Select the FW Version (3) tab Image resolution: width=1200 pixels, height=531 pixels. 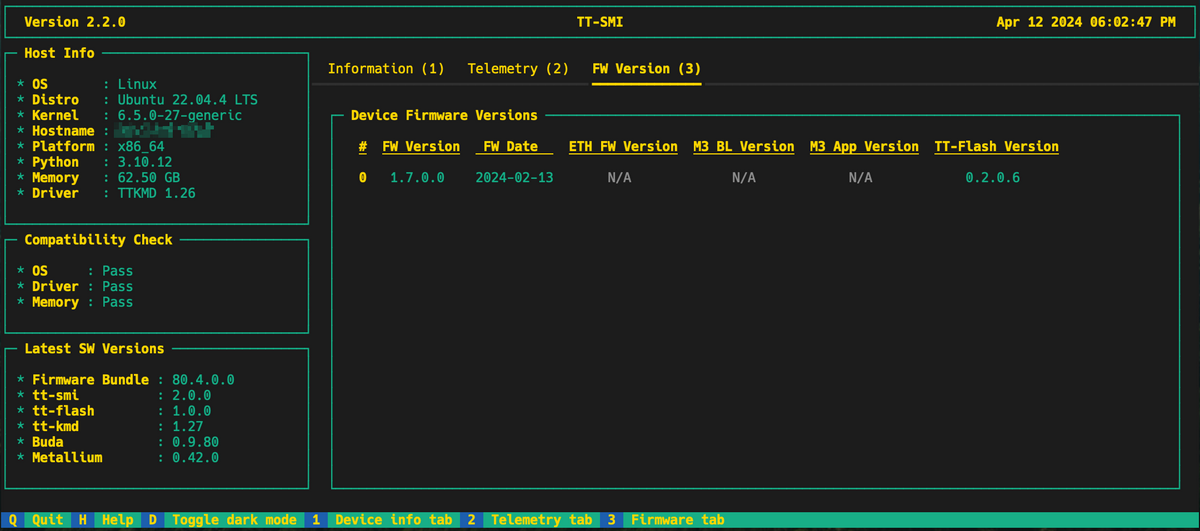[x=646, y=69]
